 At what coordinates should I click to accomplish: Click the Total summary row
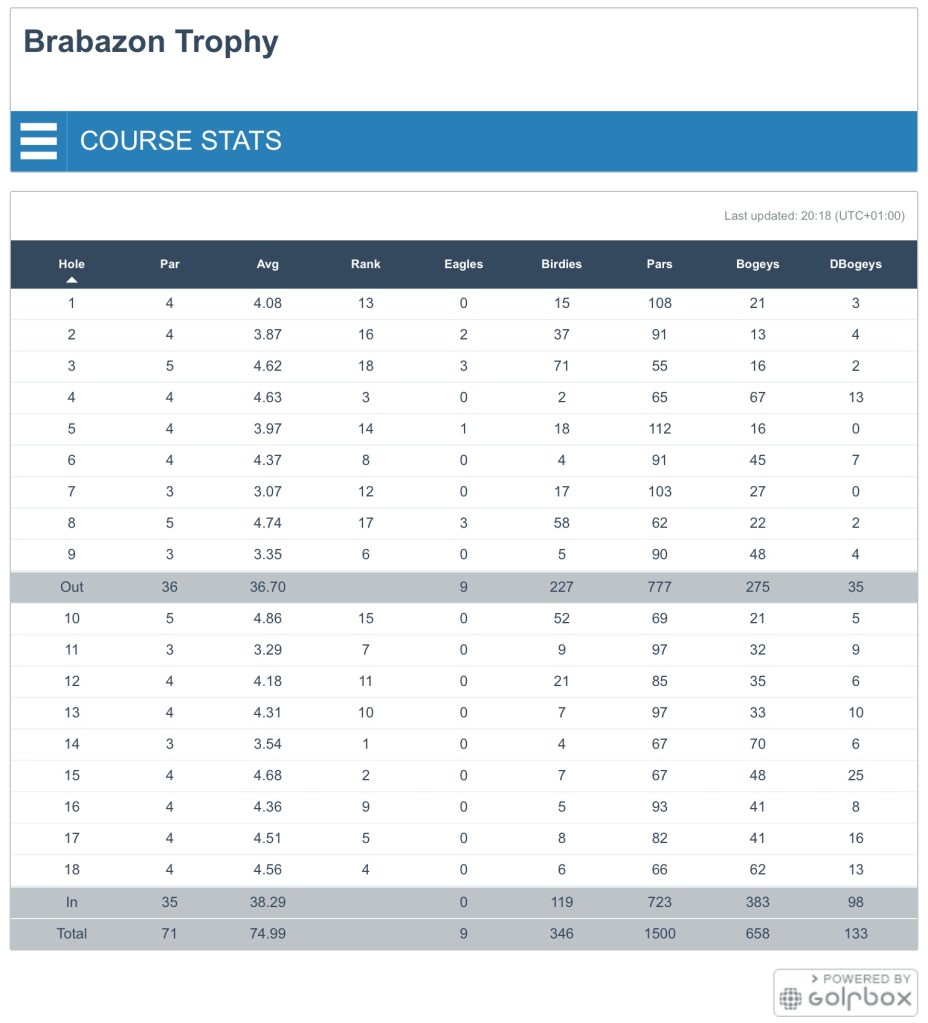tap(464, 934)
